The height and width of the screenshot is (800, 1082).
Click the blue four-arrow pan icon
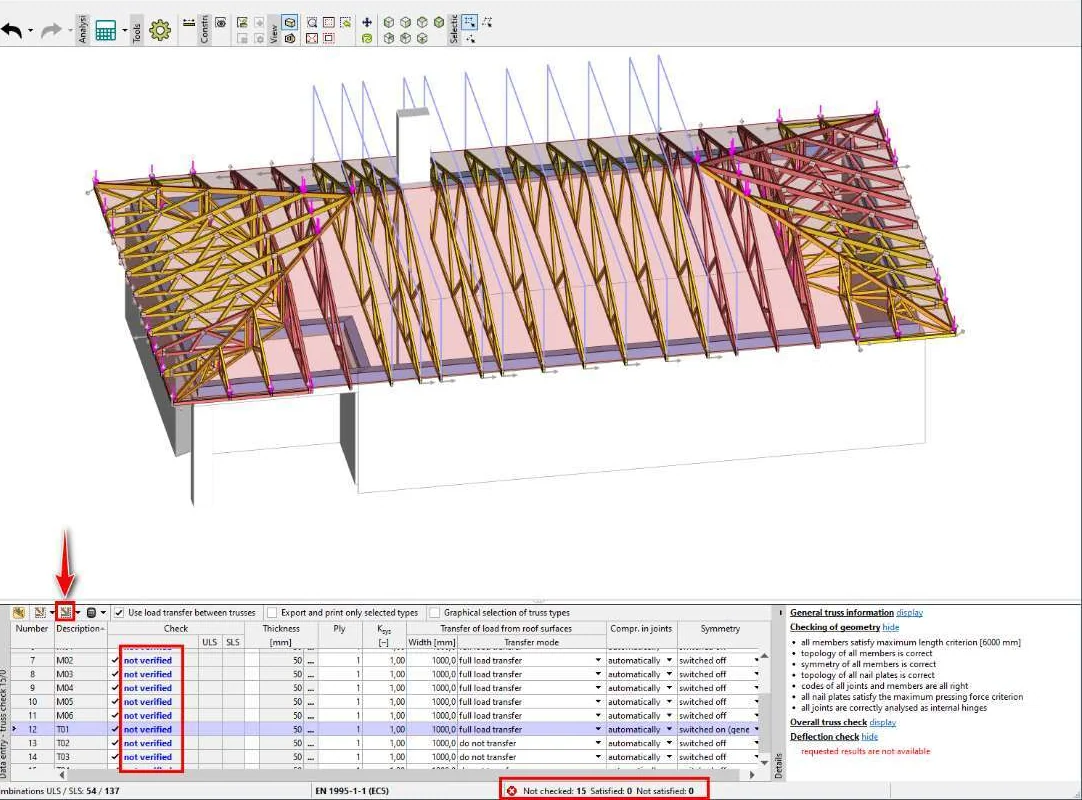(367, 23)
